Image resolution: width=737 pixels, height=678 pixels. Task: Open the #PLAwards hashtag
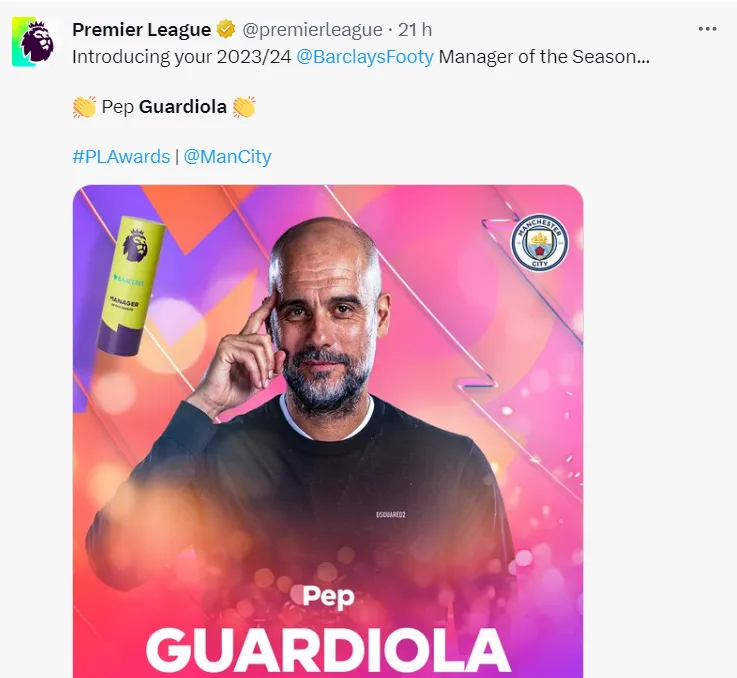click(121, 157)
